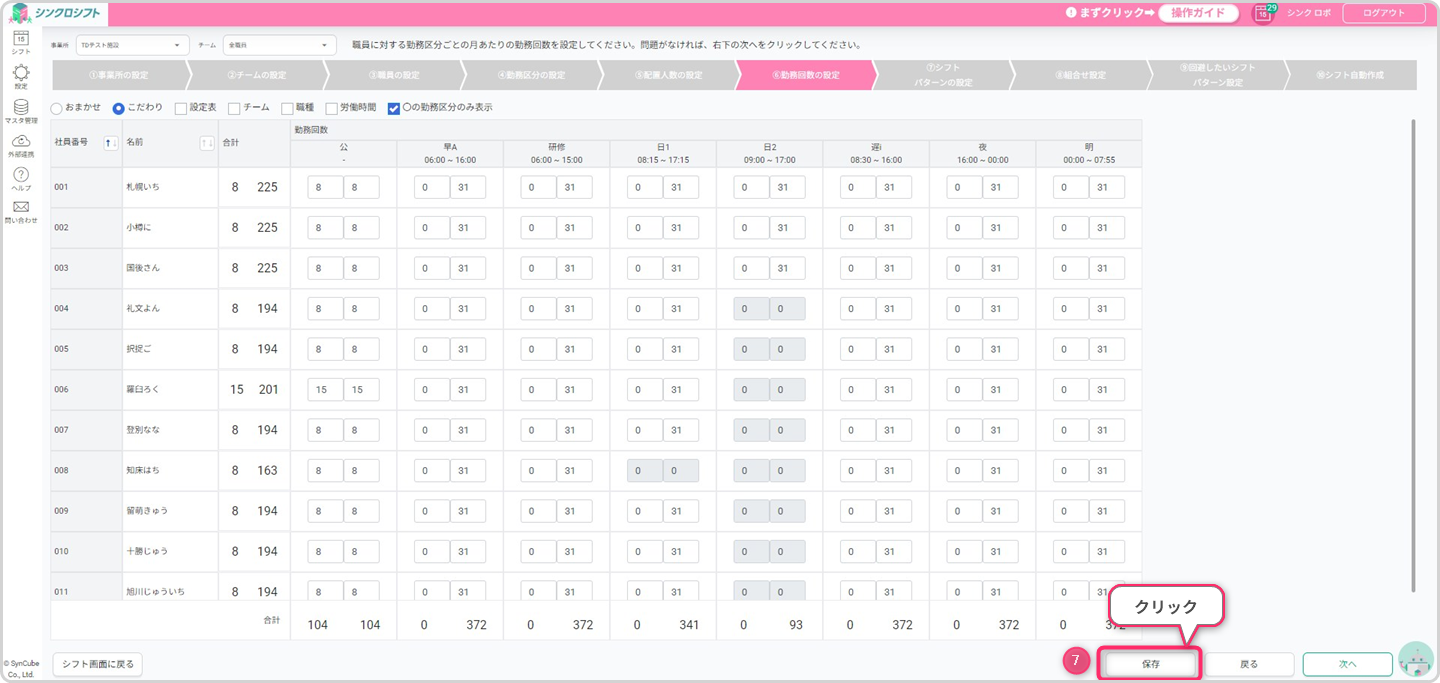Image resolution: width=1440 pixels, height=683 pixels.
Task: Open the シフト calendar icon in sidebar
Action: click(21, 39)
